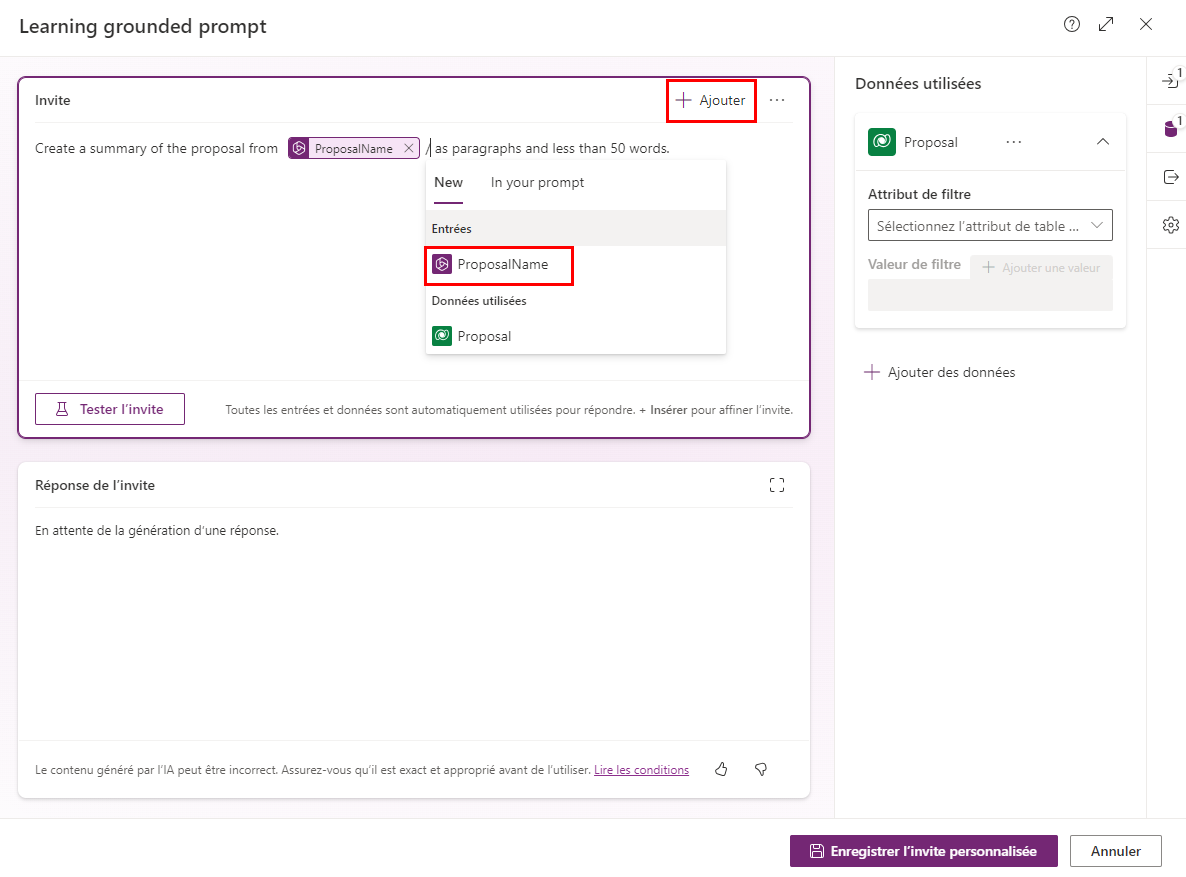Open the Lire les conditions link
This screenshot has width=1186, height=877.
tap(641, 769)
